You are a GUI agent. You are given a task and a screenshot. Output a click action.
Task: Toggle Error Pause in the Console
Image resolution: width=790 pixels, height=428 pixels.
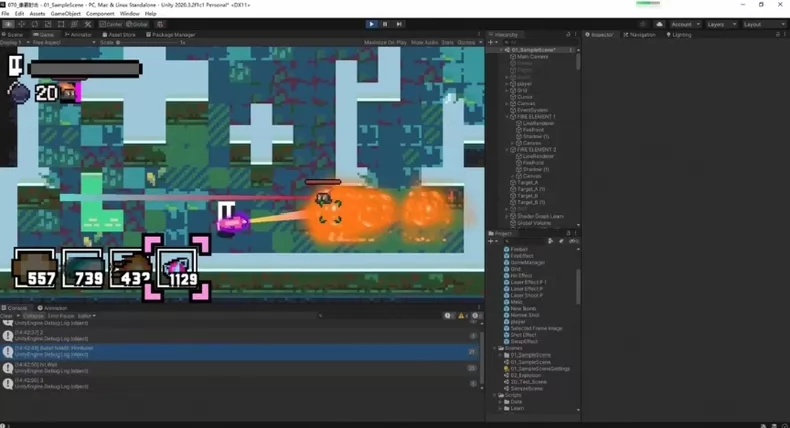[61, 316]
